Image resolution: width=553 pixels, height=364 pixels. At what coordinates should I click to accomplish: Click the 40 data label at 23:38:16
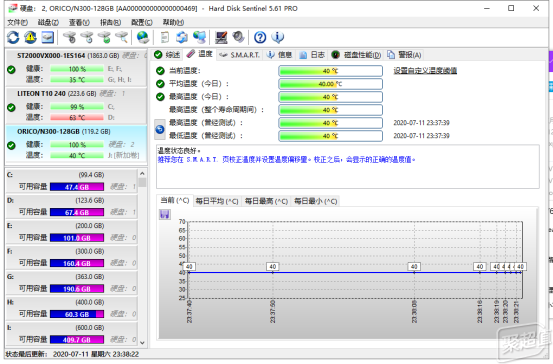(x=480, y=267)
